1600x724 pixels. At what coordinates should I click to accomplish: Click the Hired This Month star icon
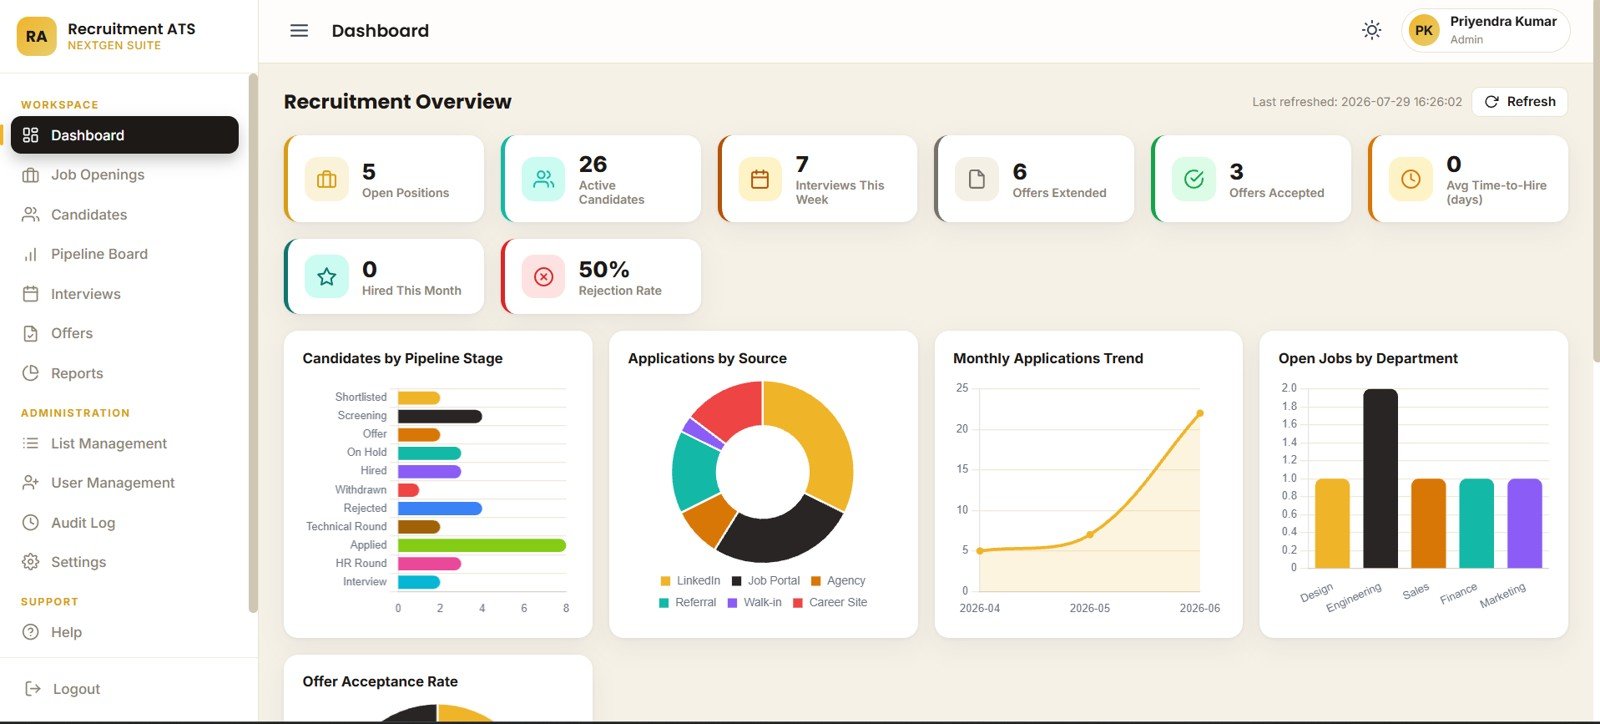pyautogui.click(x=327, y=277)
